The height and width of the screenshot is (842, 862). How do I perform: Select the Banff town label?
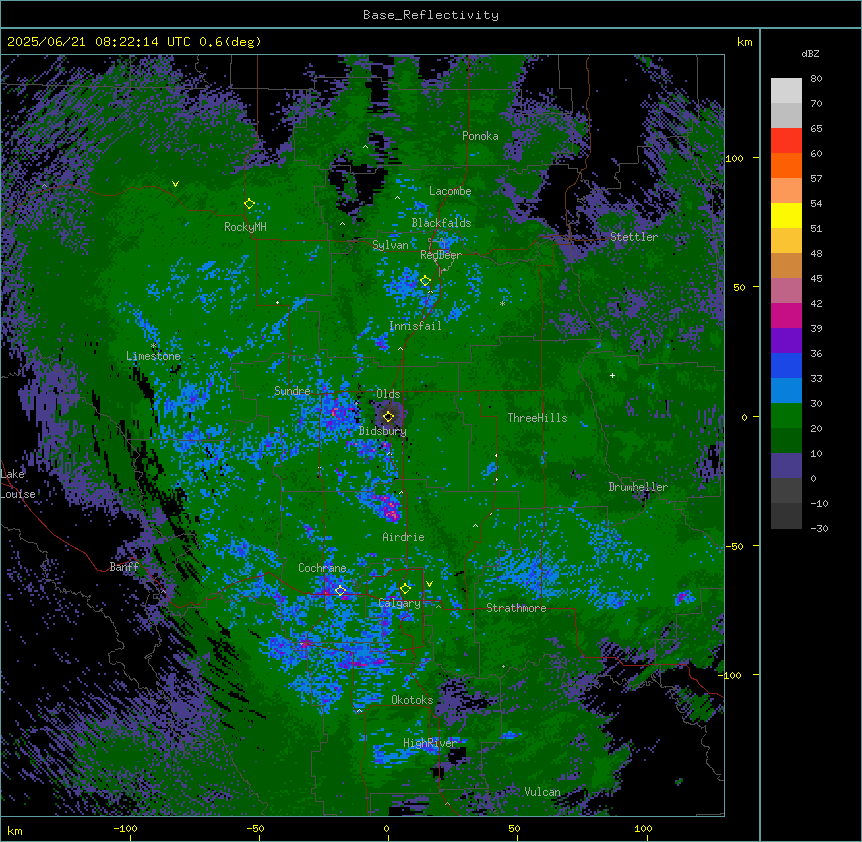[124, 567]
